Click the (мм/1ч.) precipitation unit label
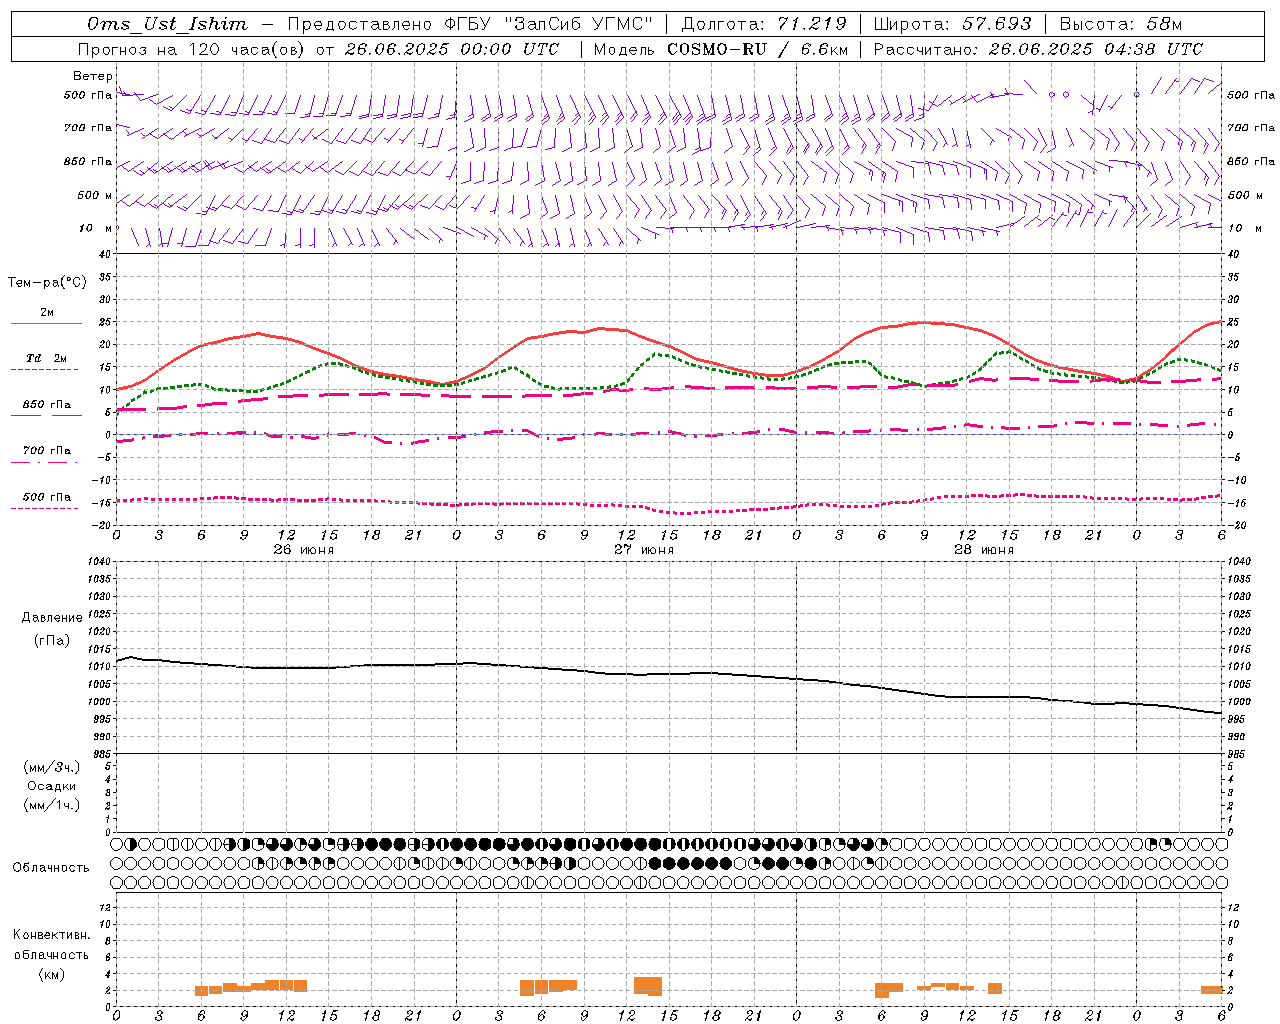The height and width of the screenshot is (1024, 1280). pos(52,805)
